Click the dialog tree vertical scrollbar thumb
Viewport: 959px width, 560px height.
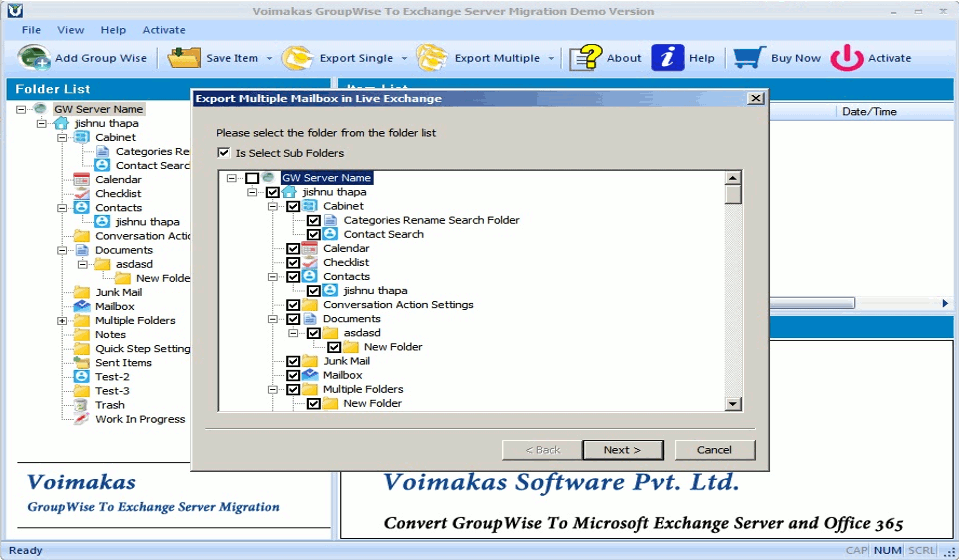(733, 194)
